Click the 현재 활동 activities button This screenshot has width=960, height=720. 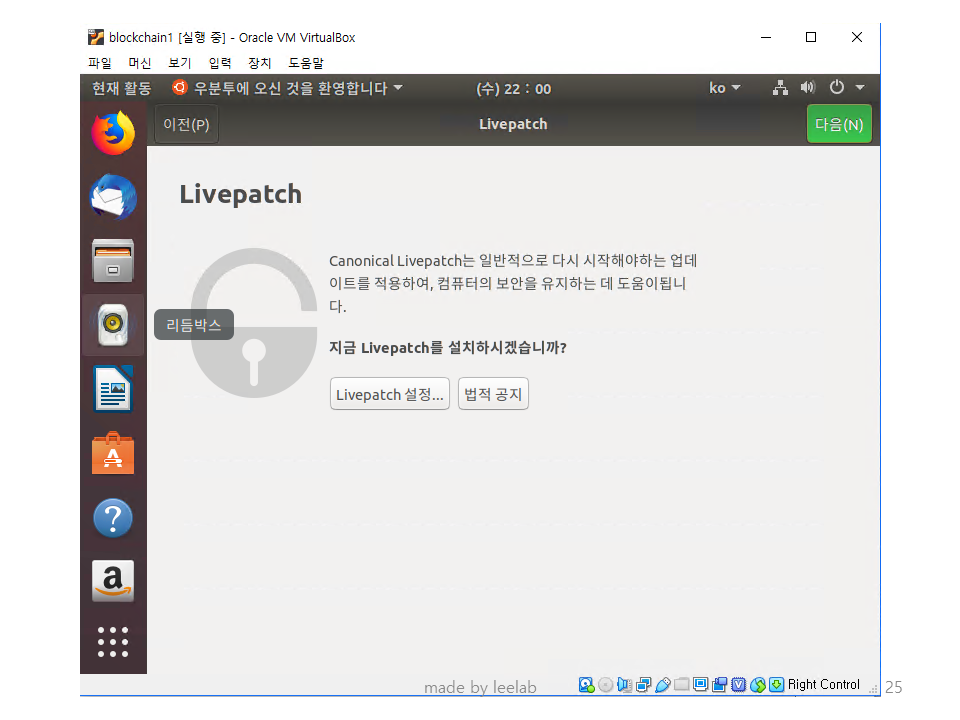[121, 88]
